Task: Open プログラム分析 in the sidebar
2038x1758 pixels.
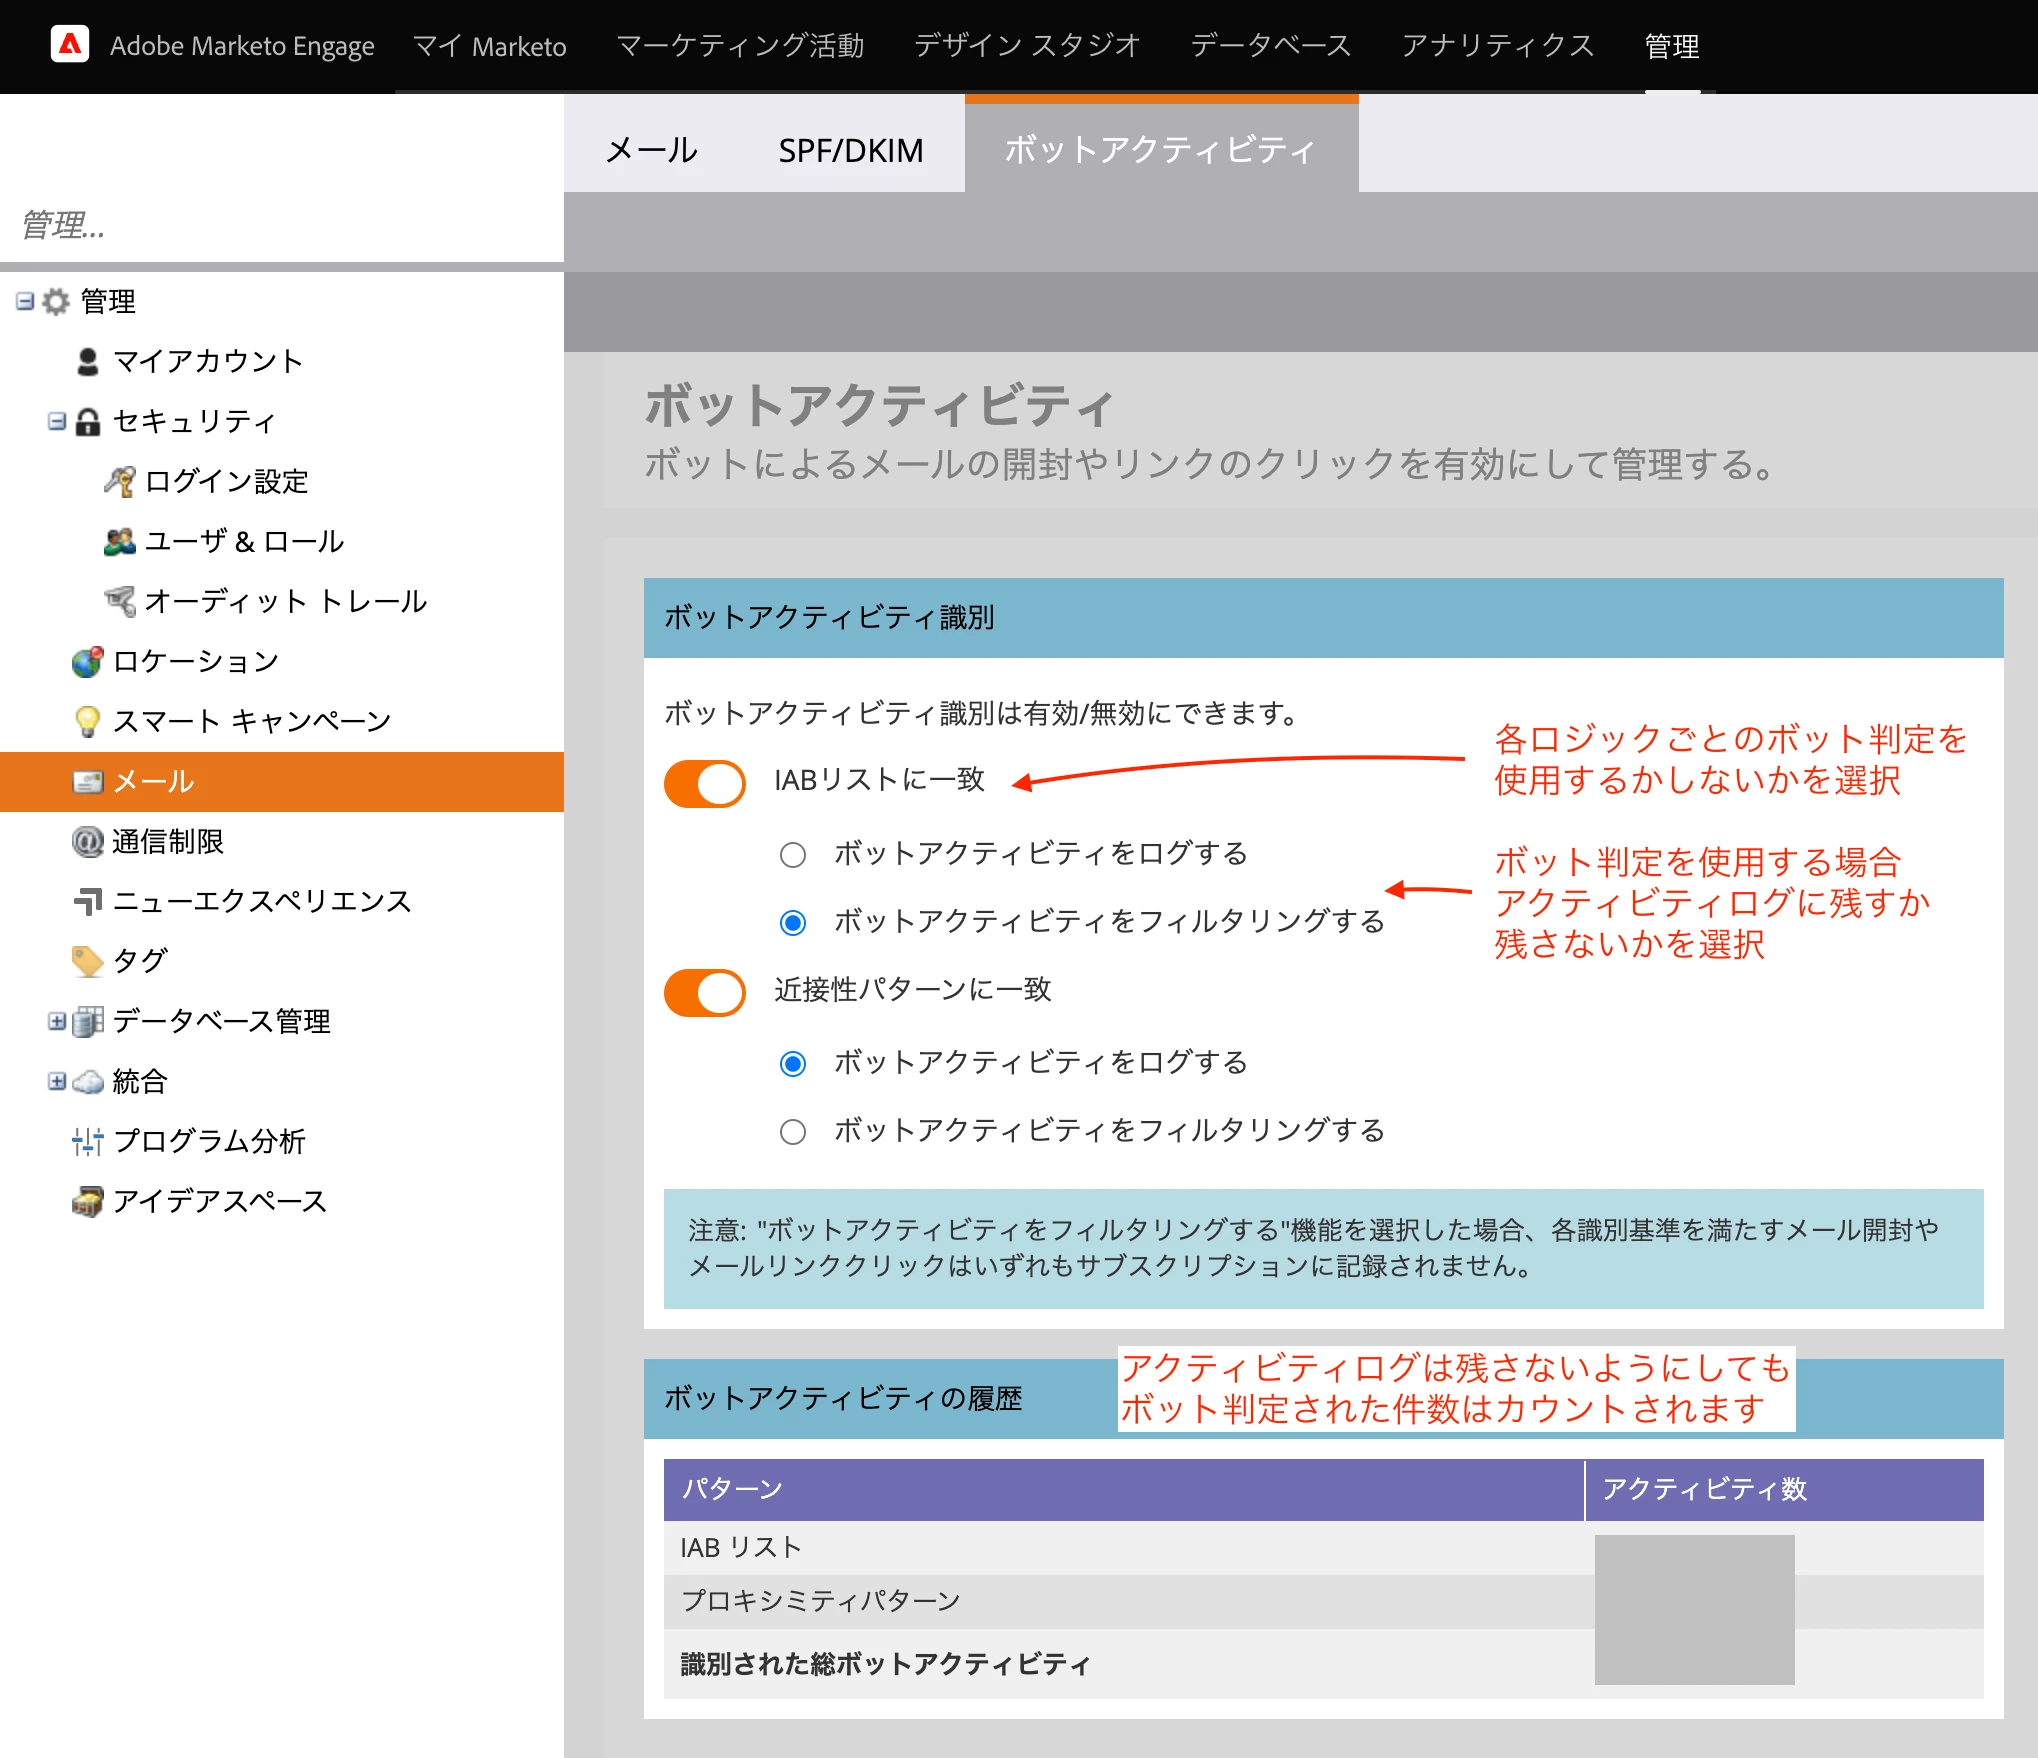Action: pos(208,1141)
